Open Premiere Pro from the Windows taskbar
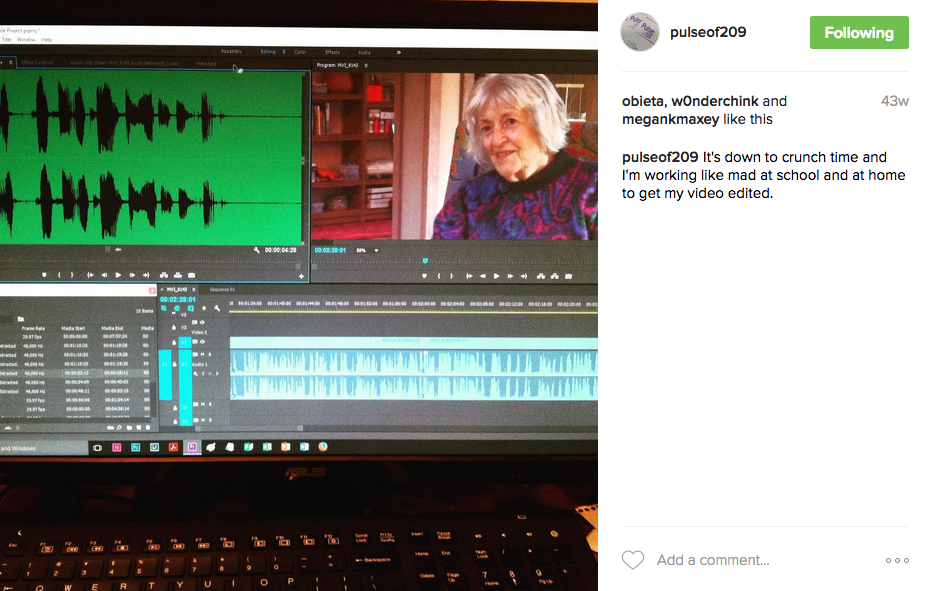This screenshot has width=929, height=591. click(x=191, y=449)
